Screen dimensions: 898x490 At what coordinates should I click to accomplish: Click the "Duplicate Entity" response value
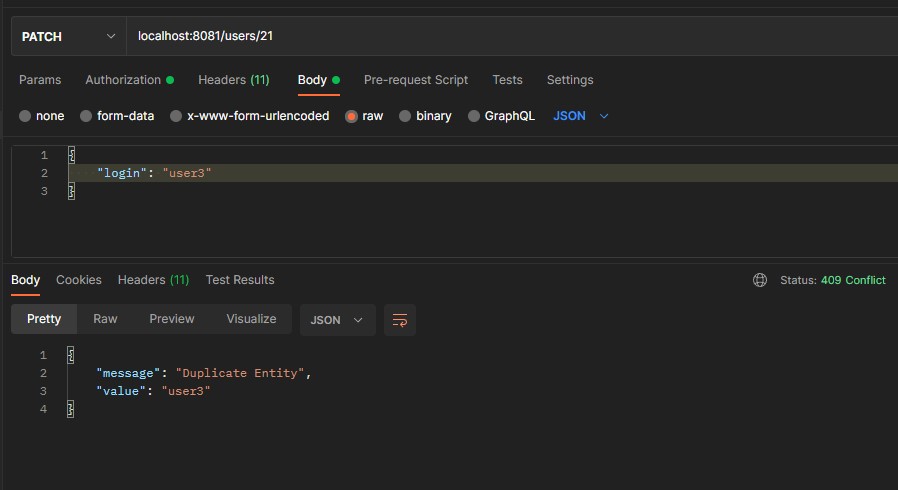pyautogui.click(x=240, y=373)
